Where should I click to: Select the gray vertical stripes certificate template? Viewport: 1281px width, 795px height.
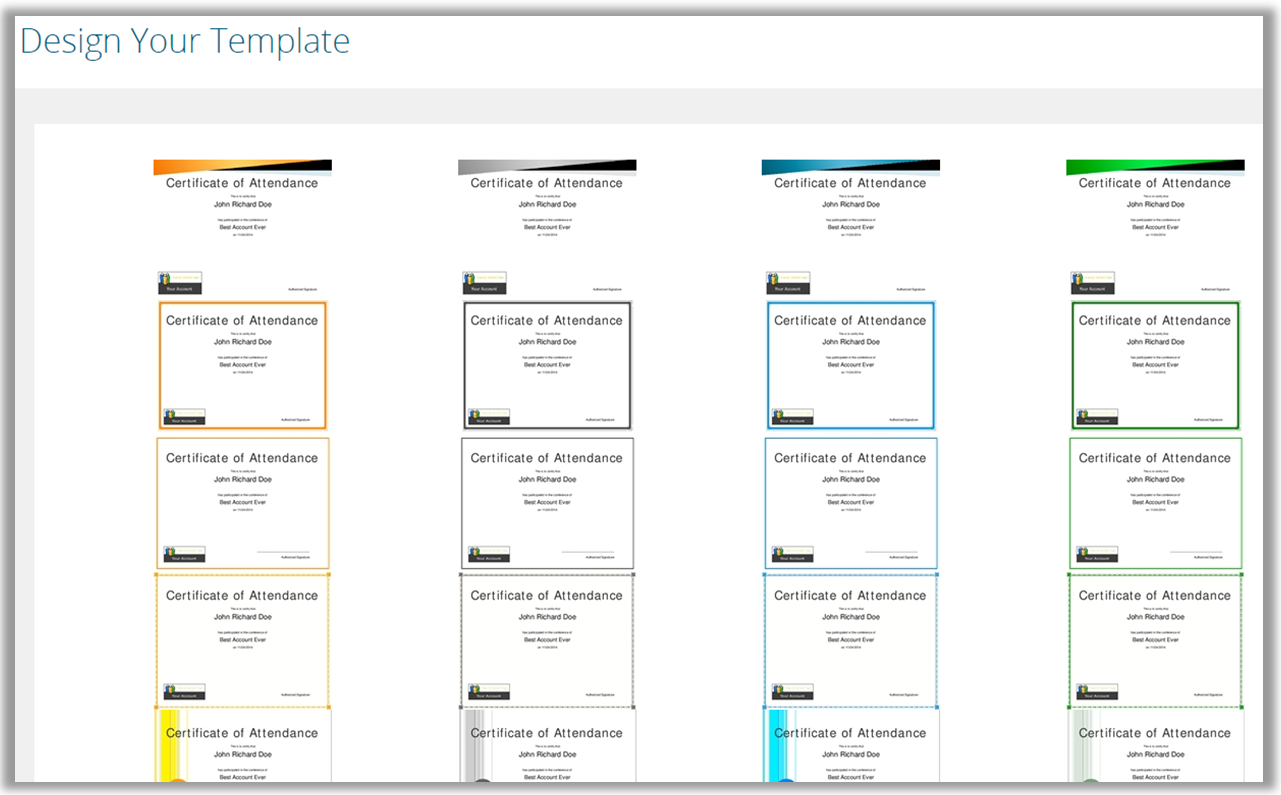pos(547,746)
